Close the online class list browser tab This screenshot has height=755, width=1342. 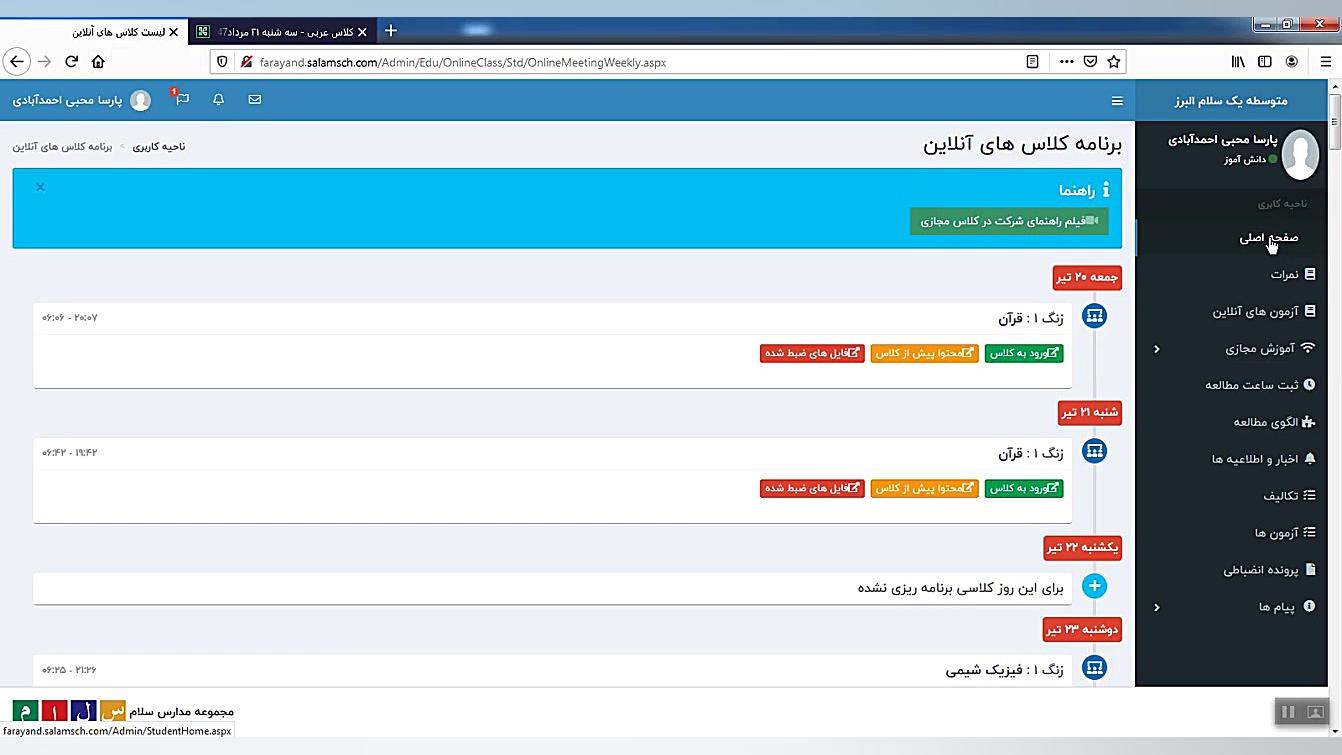click(174, 32)
